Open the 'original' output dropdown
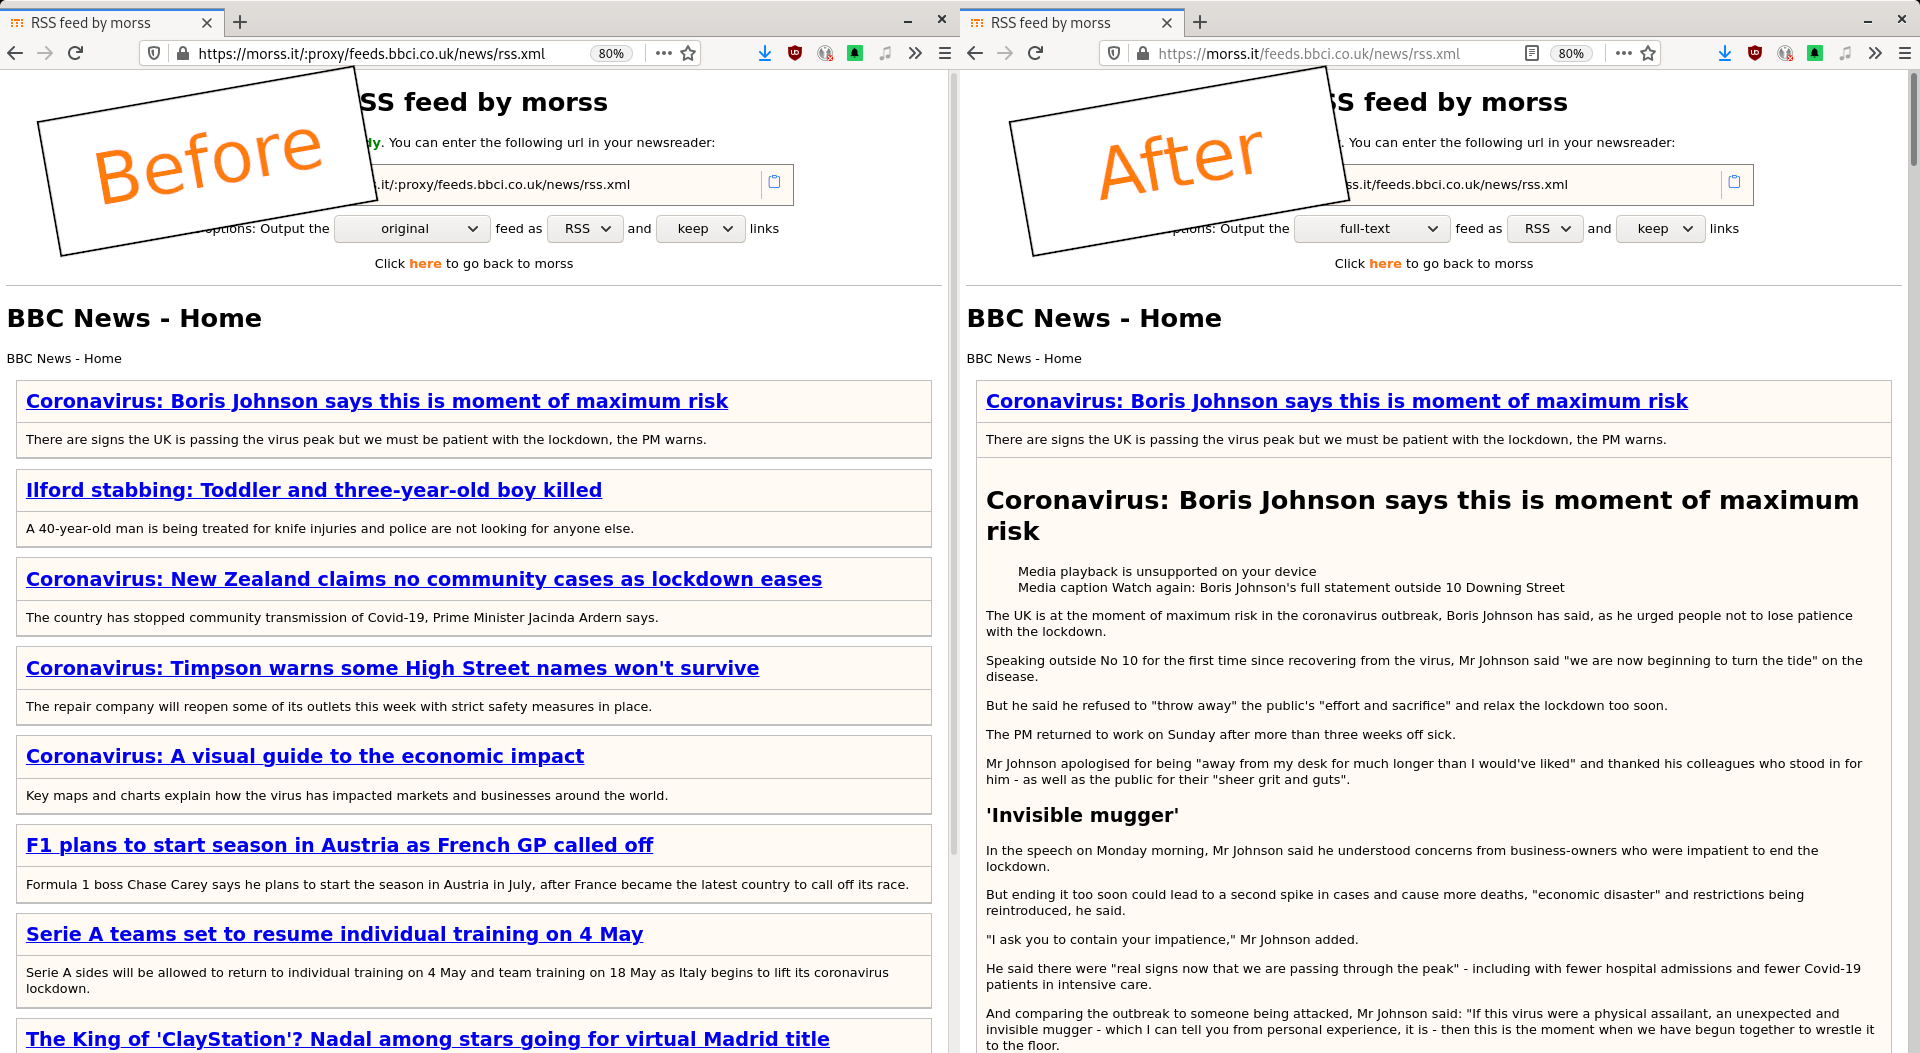The height and width of the screenshot is (1053, 1920). (411, 229)
